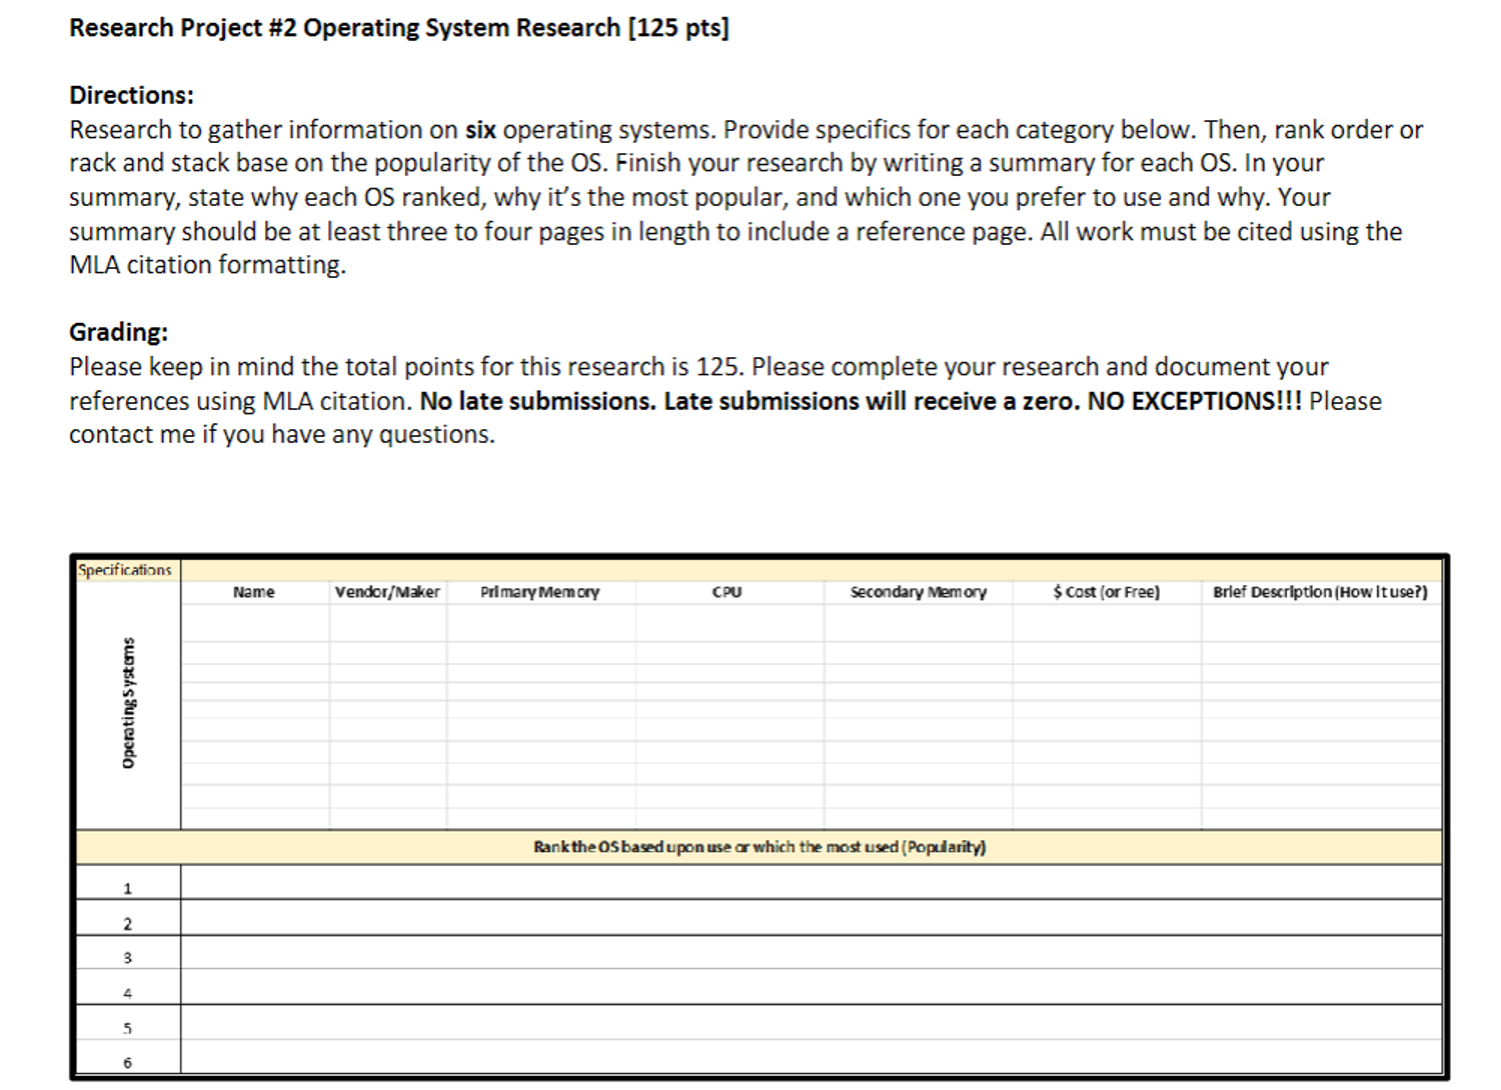1501x1090 pixels.
Task: Click ranking row number 3
Action: click(126, 956)
